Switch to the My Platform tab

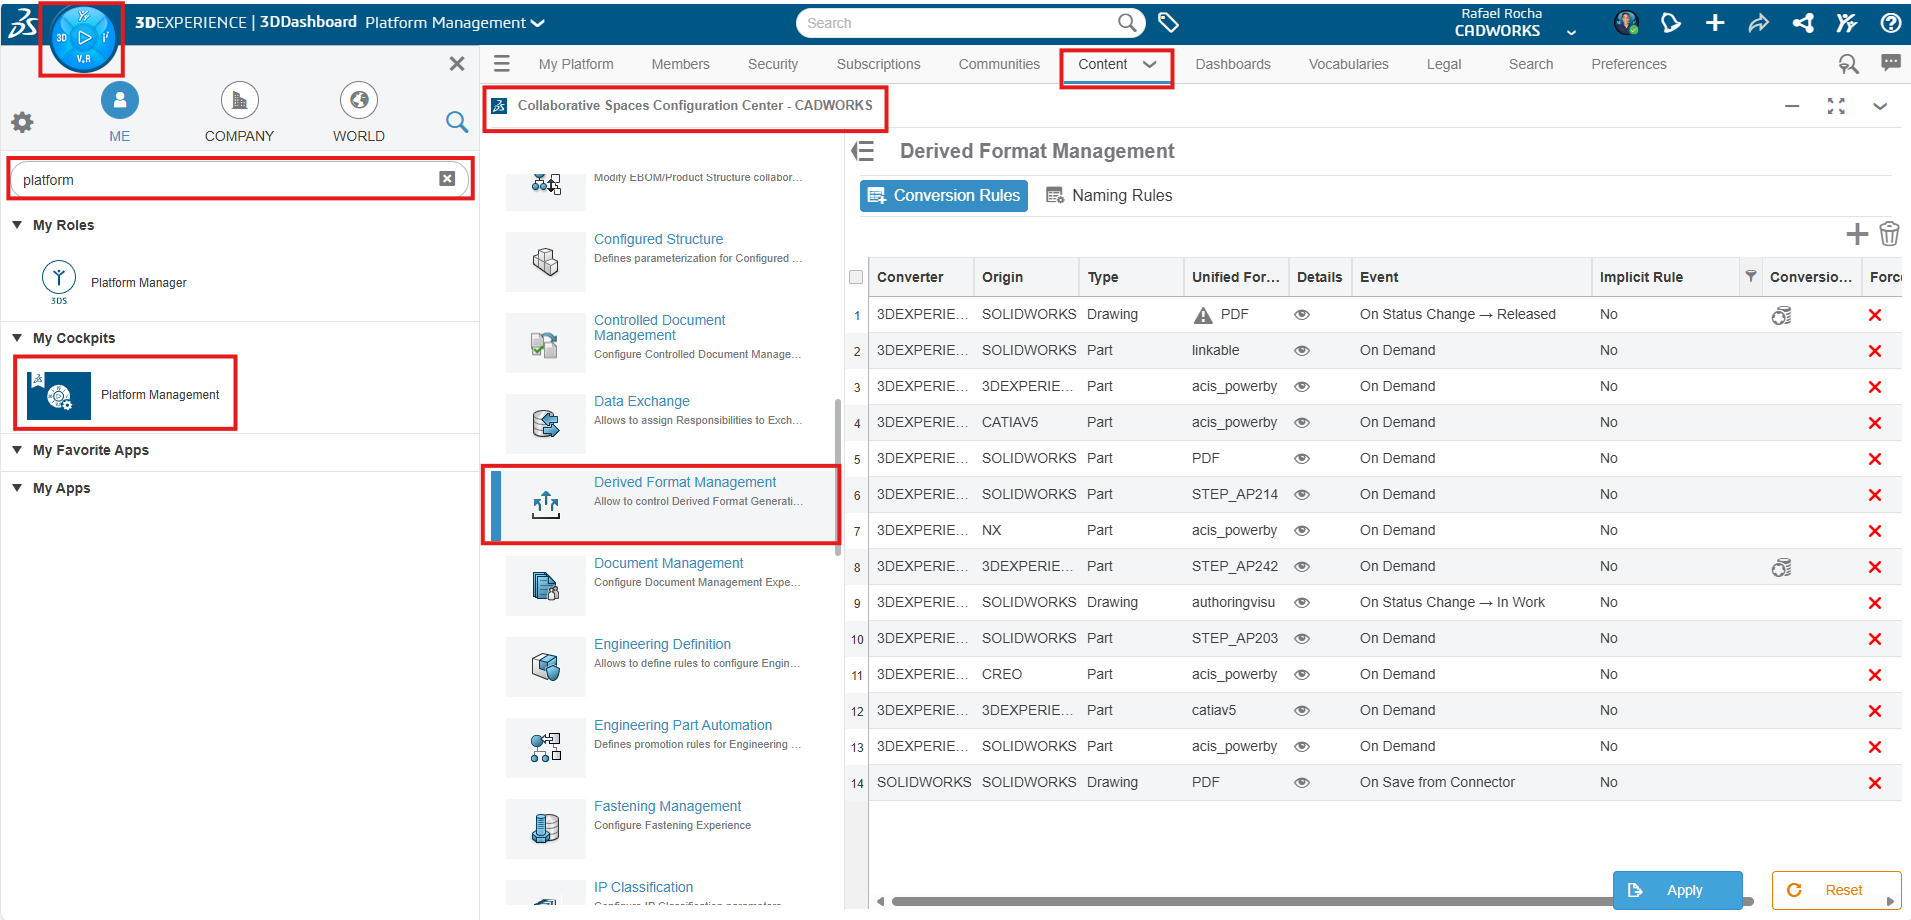576,64
